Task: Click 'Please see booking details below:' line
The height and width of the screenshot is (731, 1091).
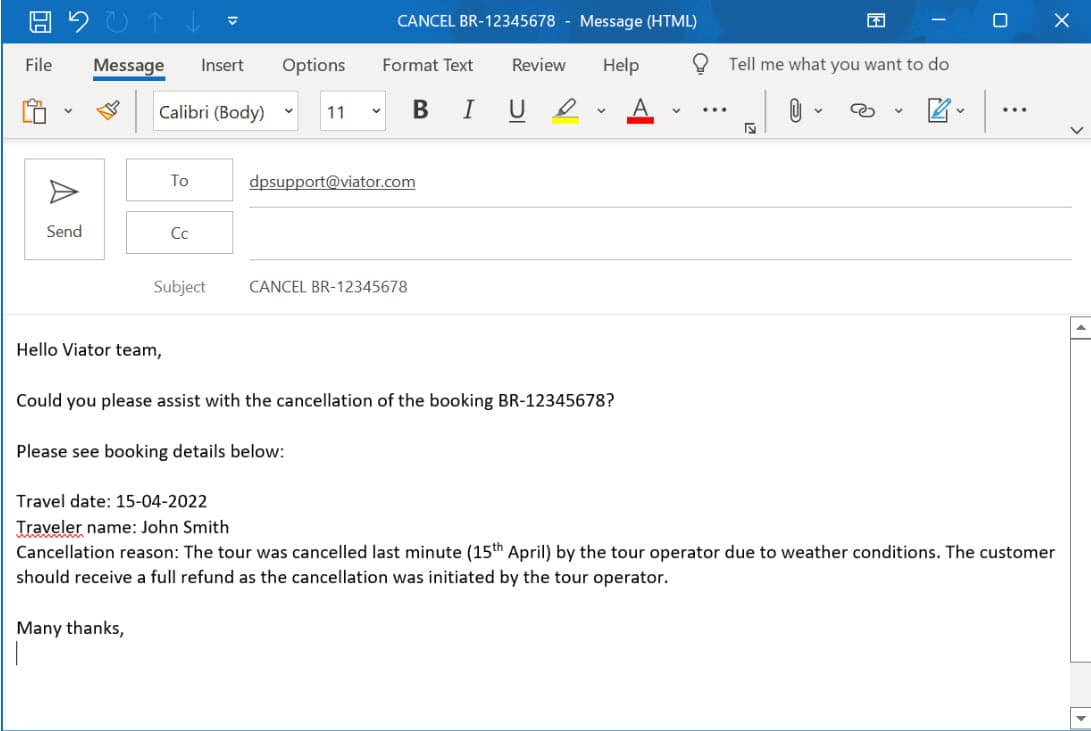Action: pos(150,451)
